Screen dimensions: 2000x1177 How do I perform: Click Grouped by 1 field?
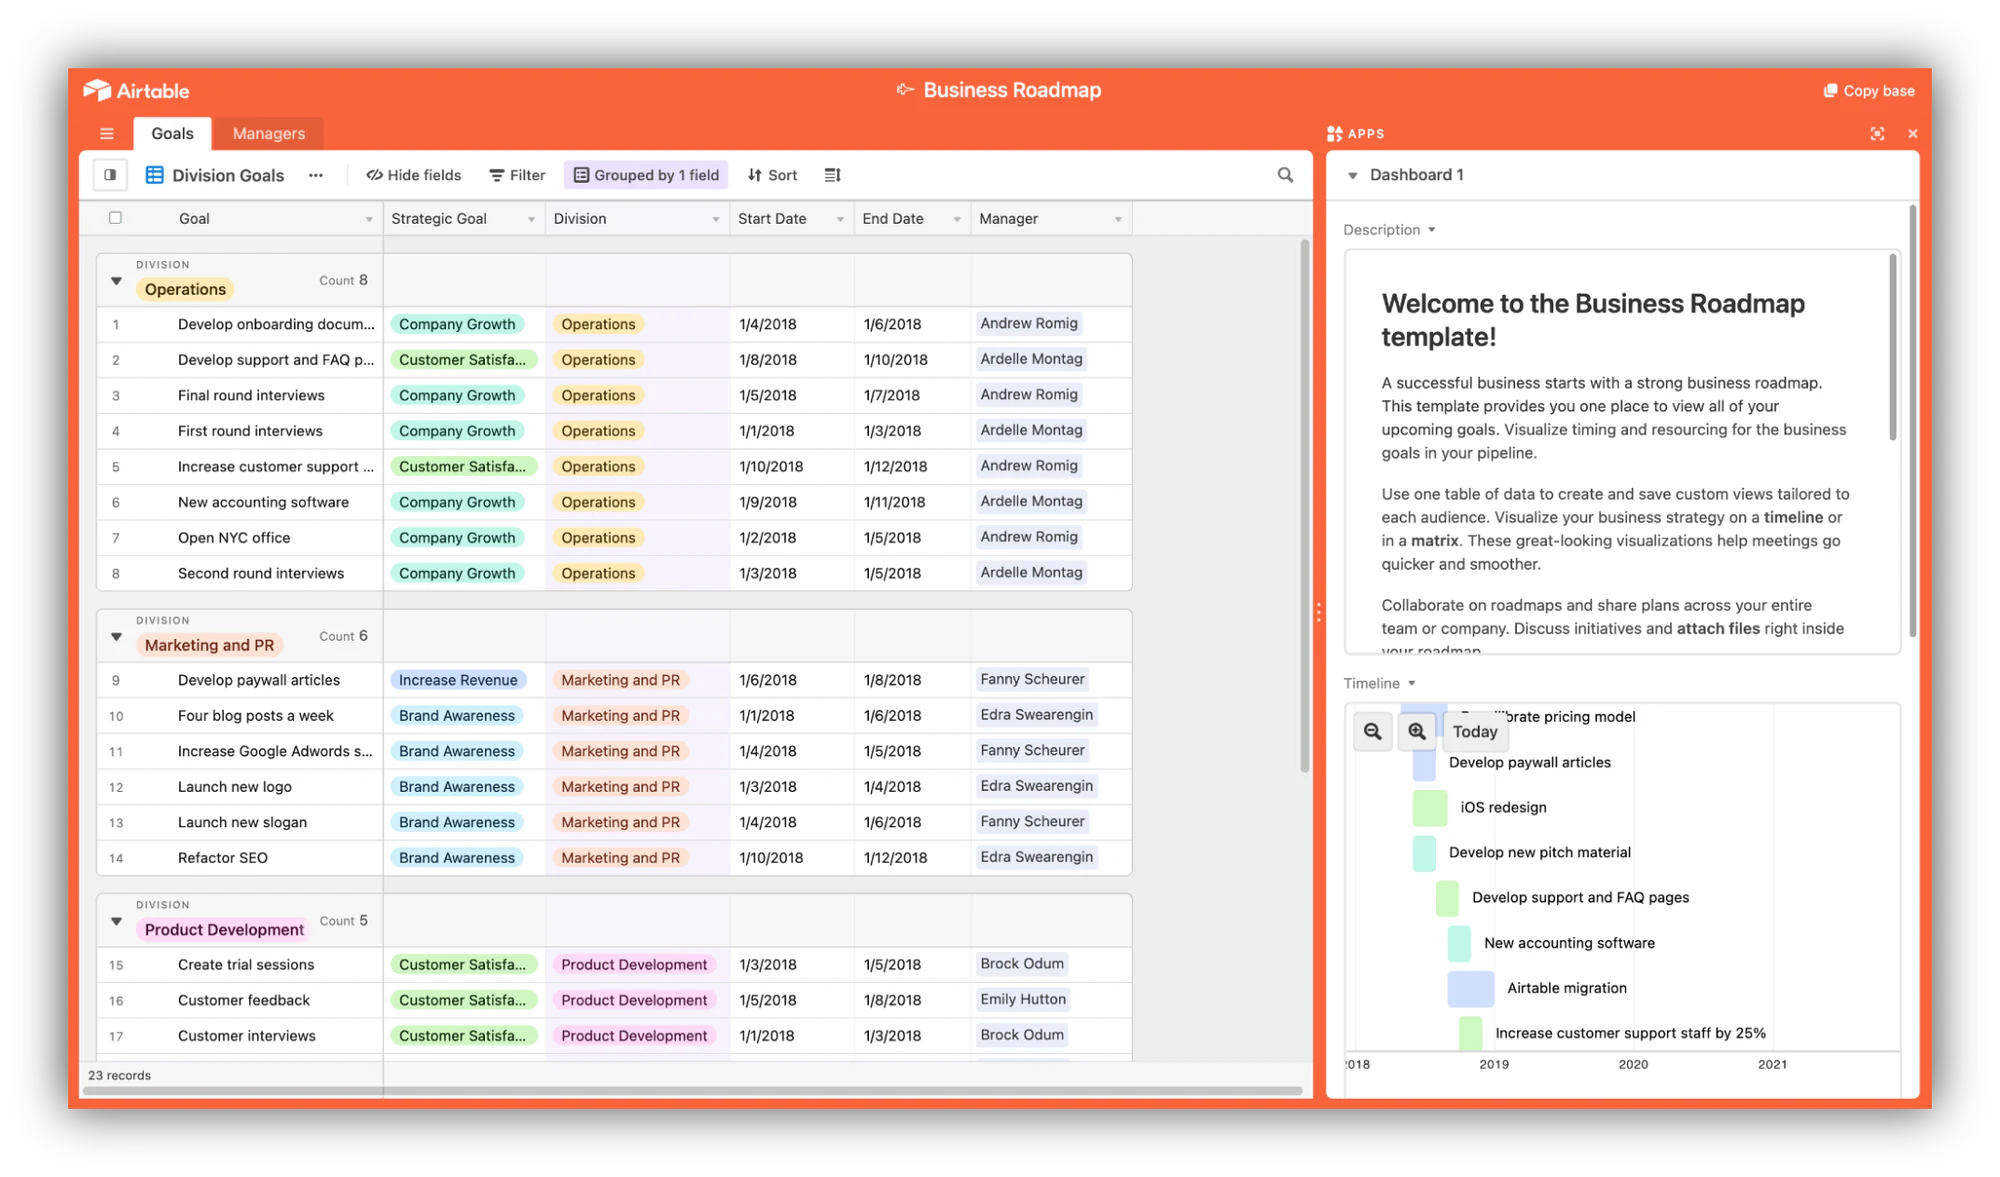647,175
